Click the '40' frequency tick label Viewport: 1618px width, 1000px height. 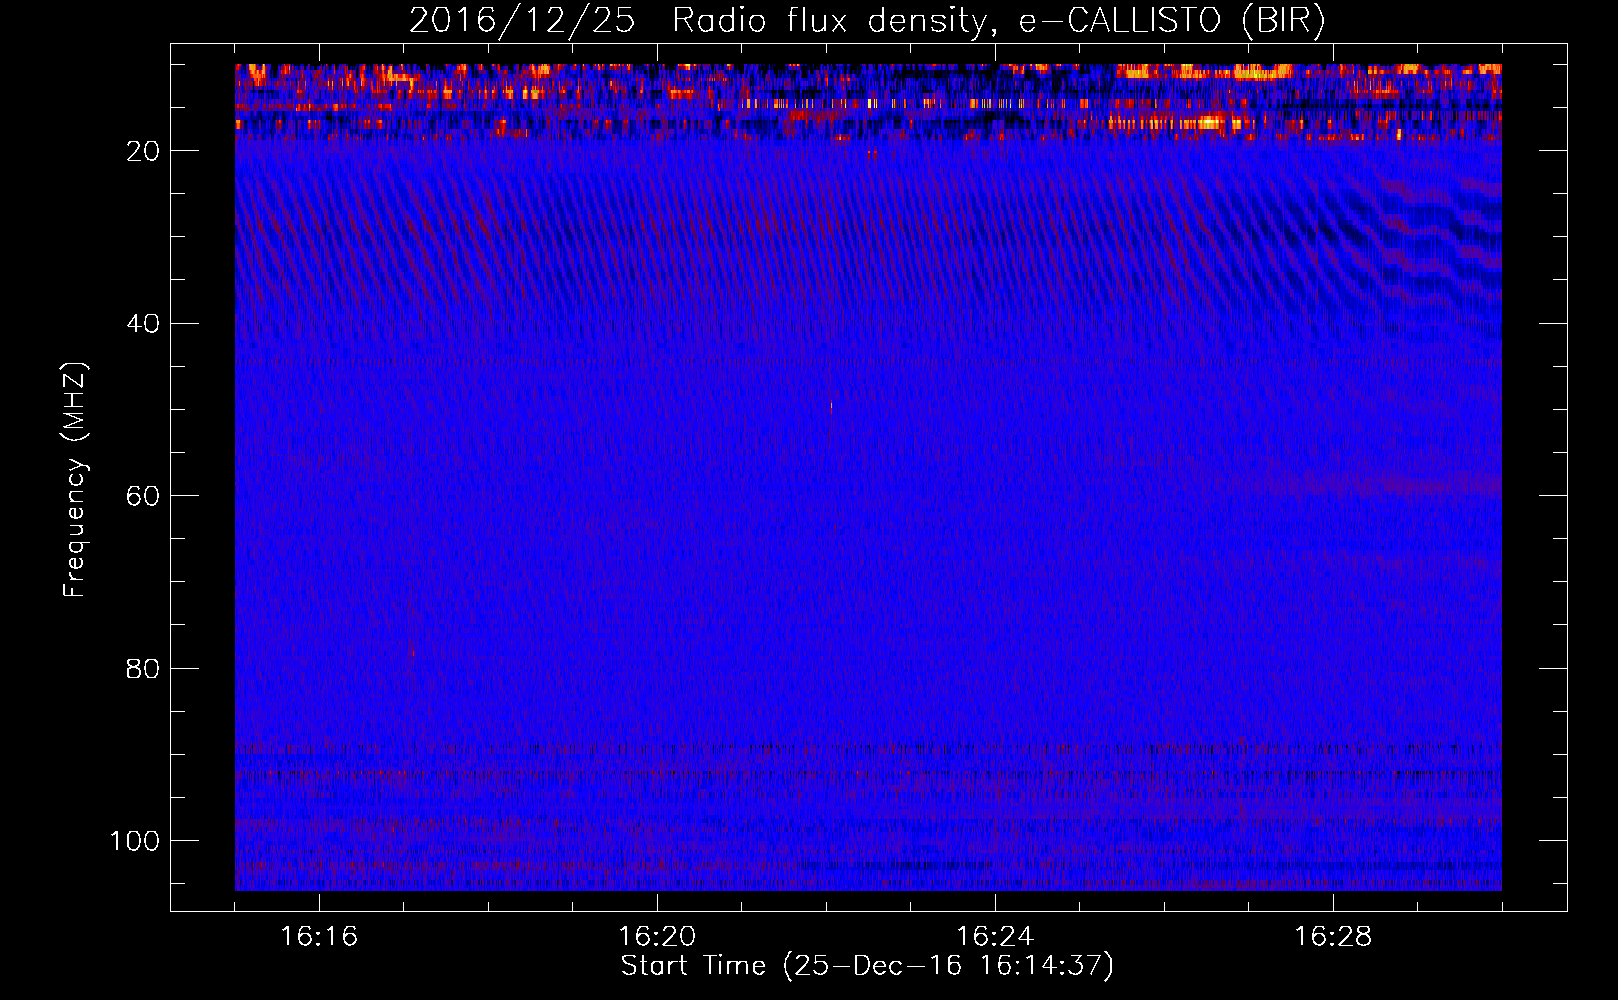(x=144, y=324)
